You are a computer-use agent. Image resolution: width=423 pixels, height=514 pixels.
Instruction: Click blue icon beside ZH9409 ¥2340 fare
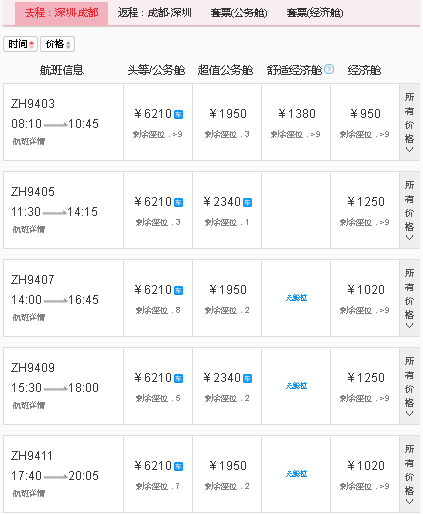point(247,378)
